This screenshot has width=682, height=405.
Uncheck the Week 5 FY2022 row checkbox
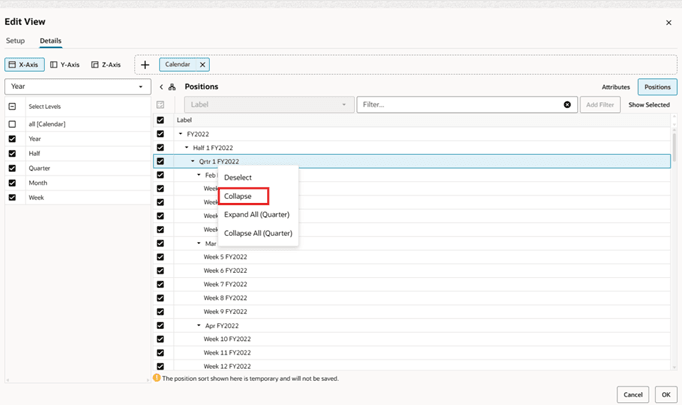[160, 257]
